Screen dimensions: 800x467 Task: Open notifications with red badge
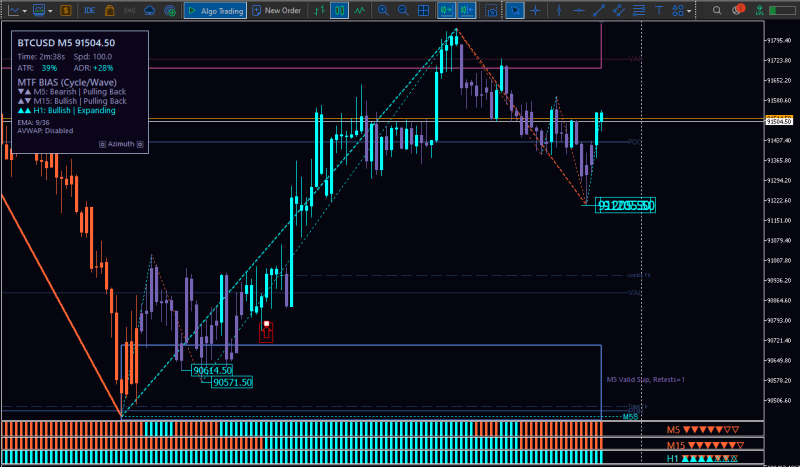(x=737, y=10)
